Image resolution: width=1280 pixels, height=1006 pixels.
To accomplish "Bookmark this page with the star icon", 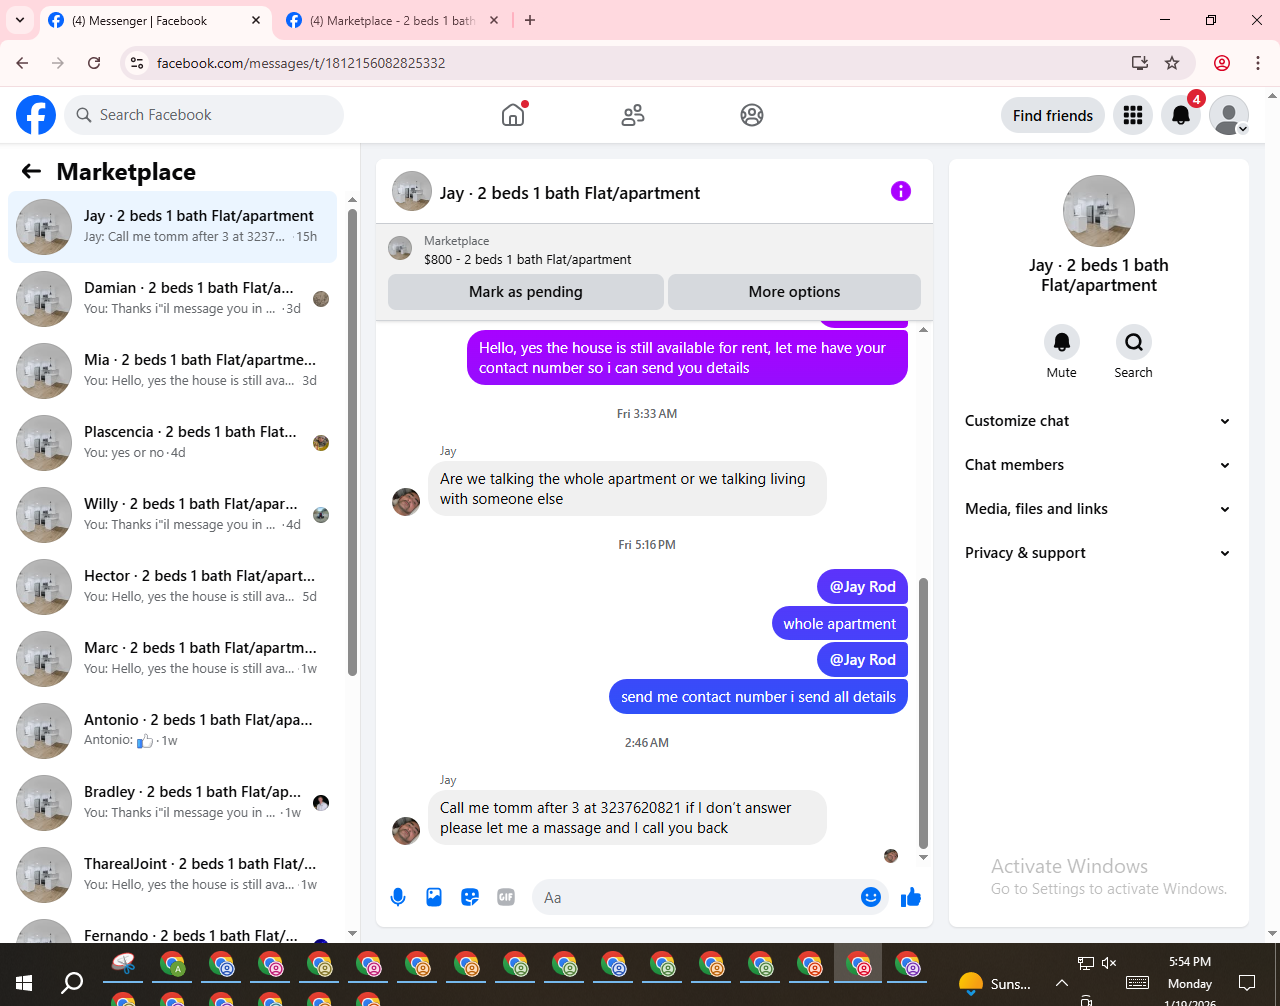I will pos(1172,63).
